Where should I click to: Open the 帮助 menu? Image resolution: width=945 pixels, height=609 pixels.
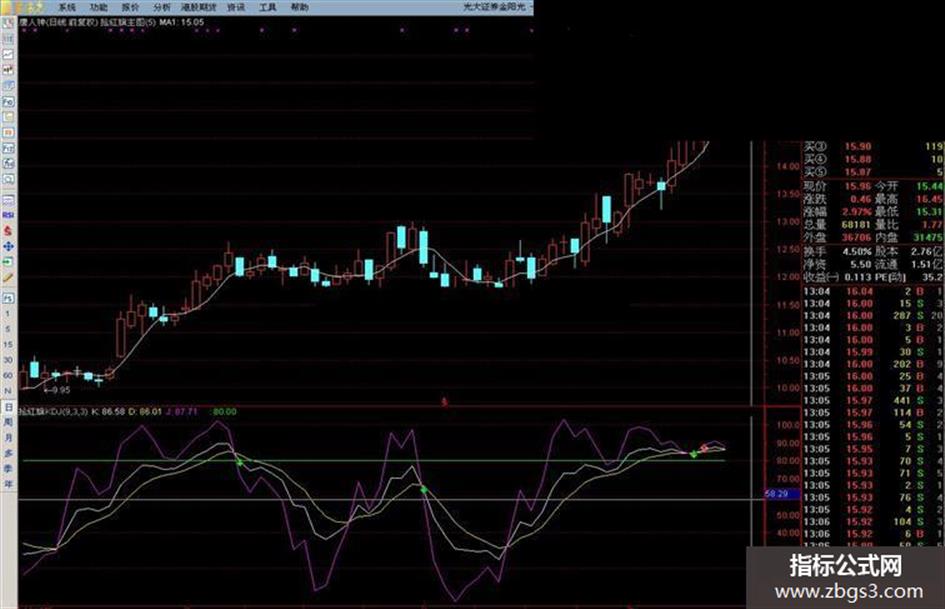click(300, 7)
